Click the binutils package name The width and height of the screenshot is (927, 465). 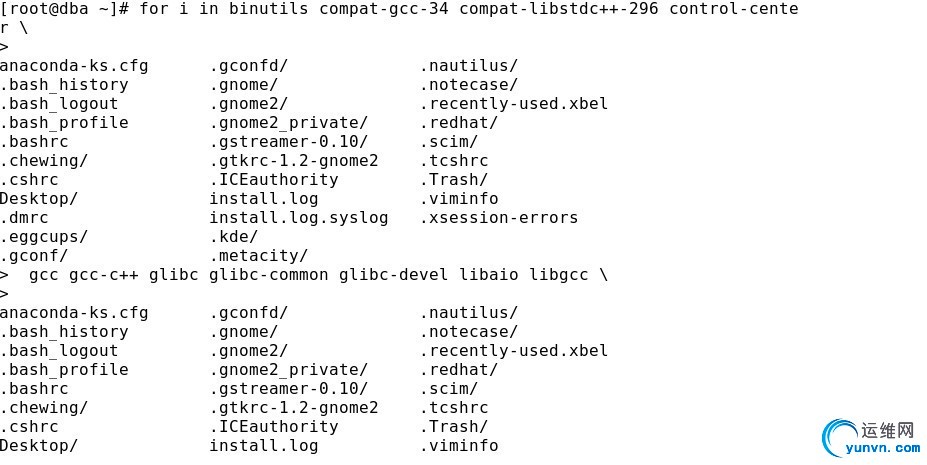point(269,9)
